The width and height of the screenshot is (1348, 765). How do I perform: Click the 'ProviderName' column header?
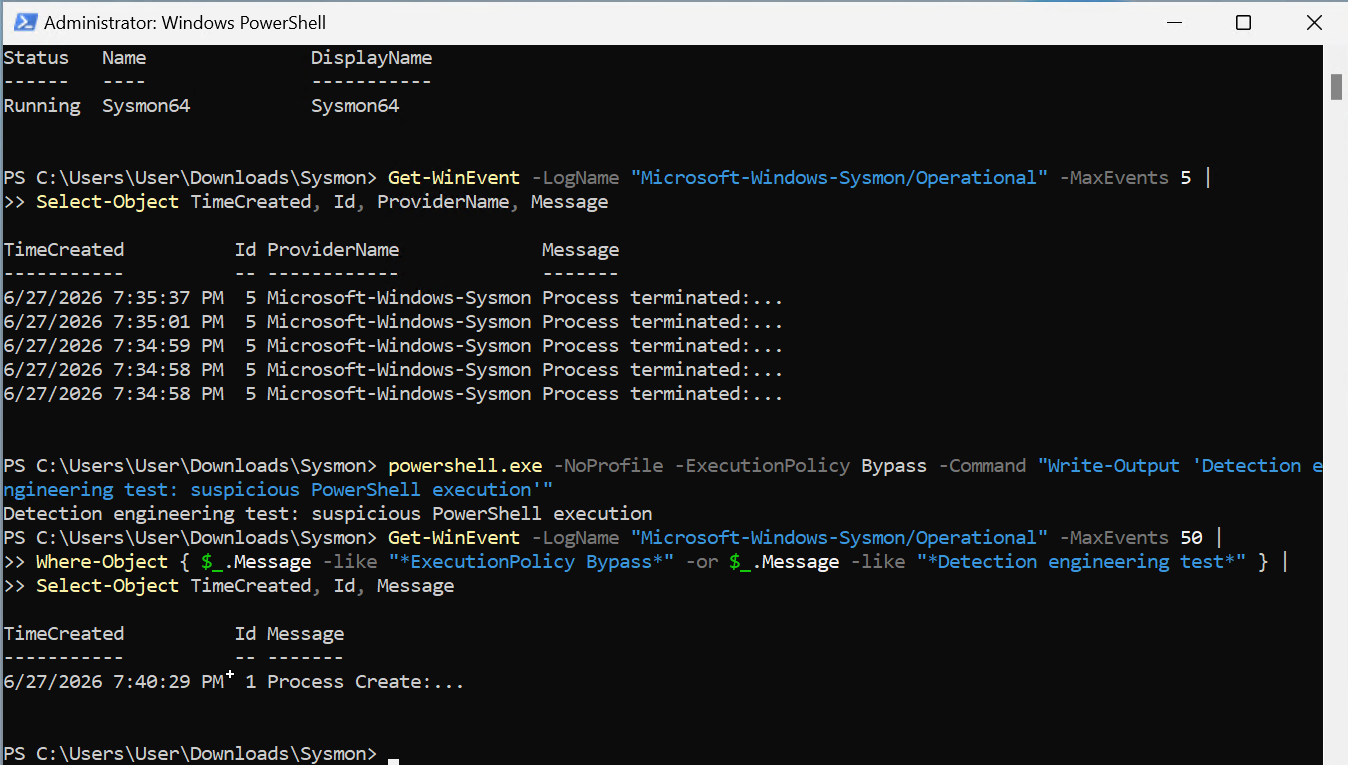tap(333, 250)
